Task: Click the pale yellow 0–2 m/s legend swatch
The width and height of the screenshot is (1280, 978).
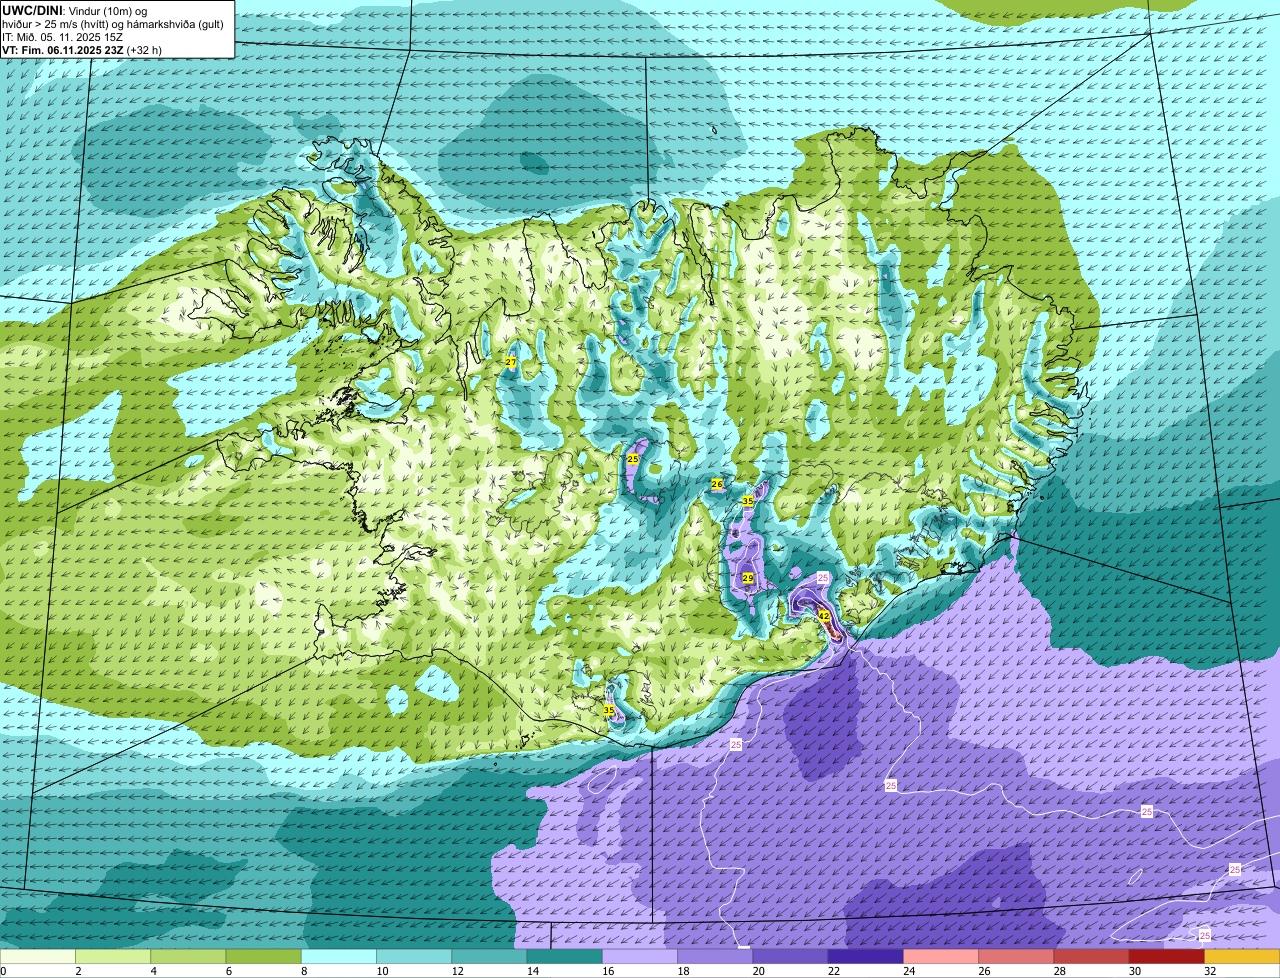Action: (37, 956)
